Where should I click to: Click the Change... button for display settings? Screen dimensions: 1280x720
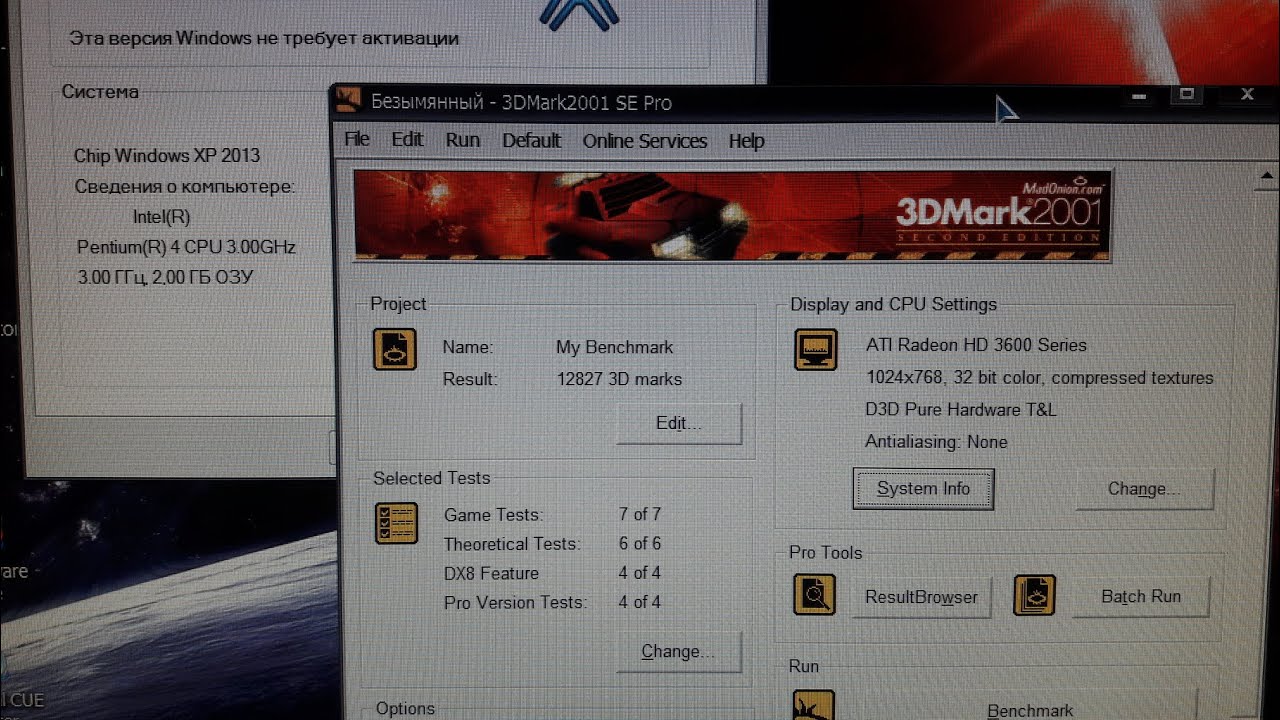[x=1144, y=489]
